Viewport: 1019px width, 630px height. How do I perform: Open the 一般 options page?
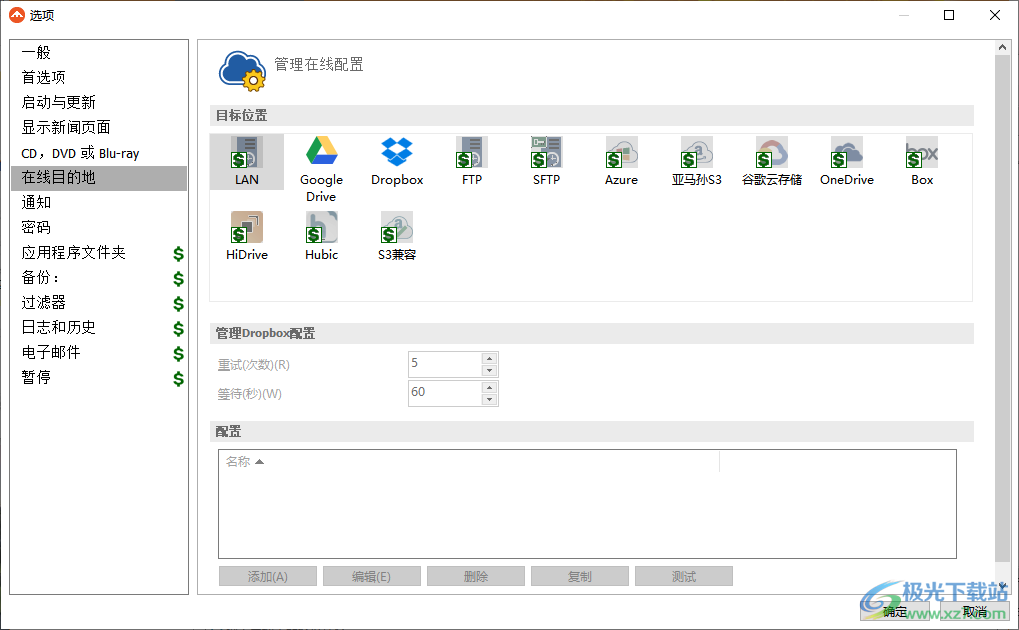pos(99,52)
